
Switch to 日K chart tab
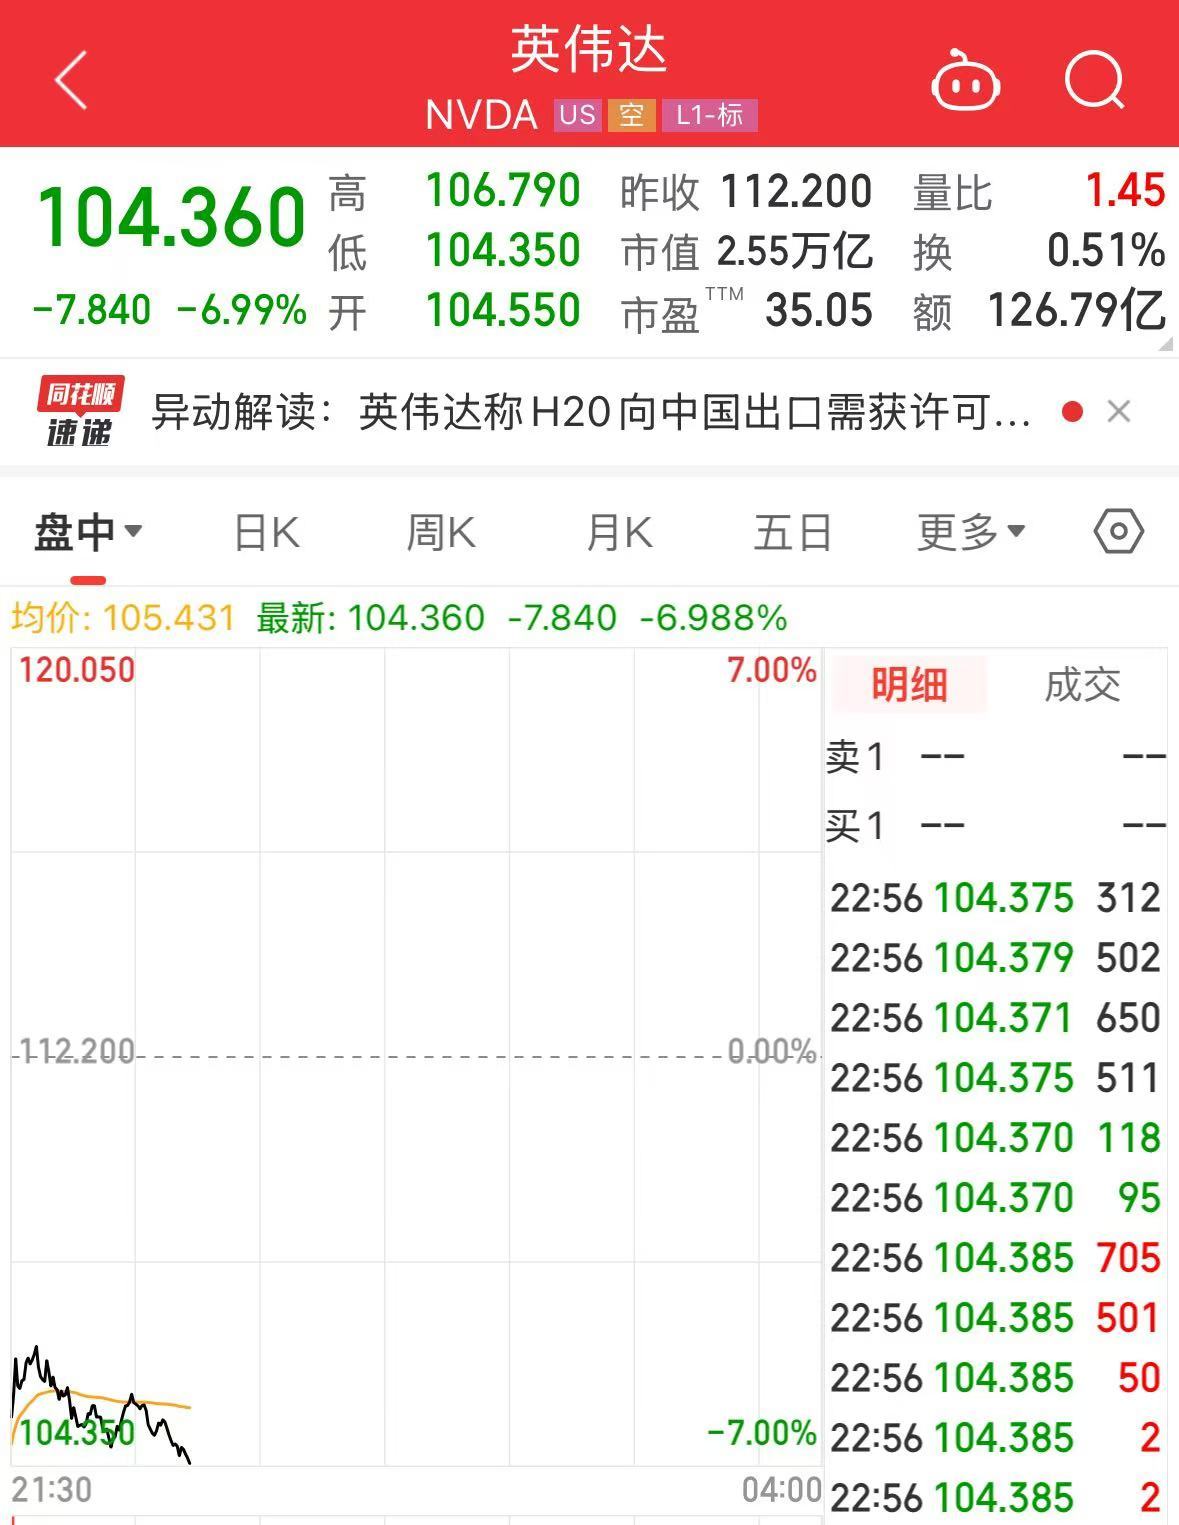pos(266,532)
